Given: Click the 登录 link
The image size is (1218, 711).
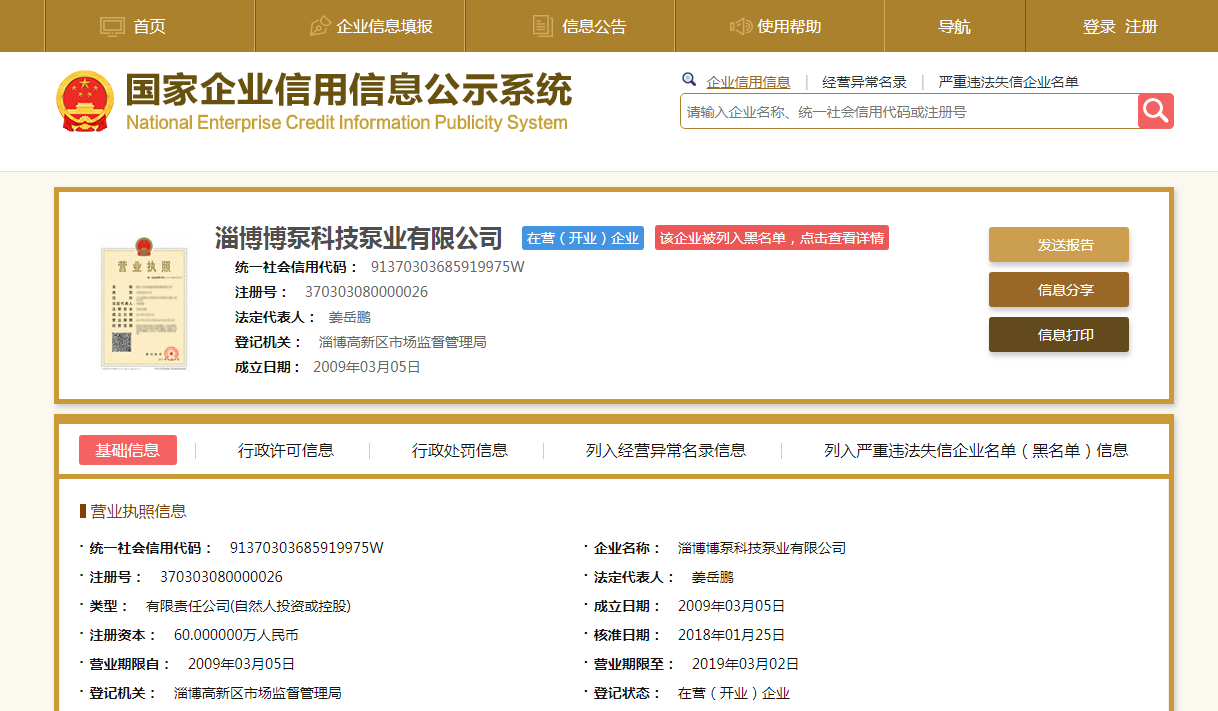Looking at the screenshot, I should [x=1099, y=26].
